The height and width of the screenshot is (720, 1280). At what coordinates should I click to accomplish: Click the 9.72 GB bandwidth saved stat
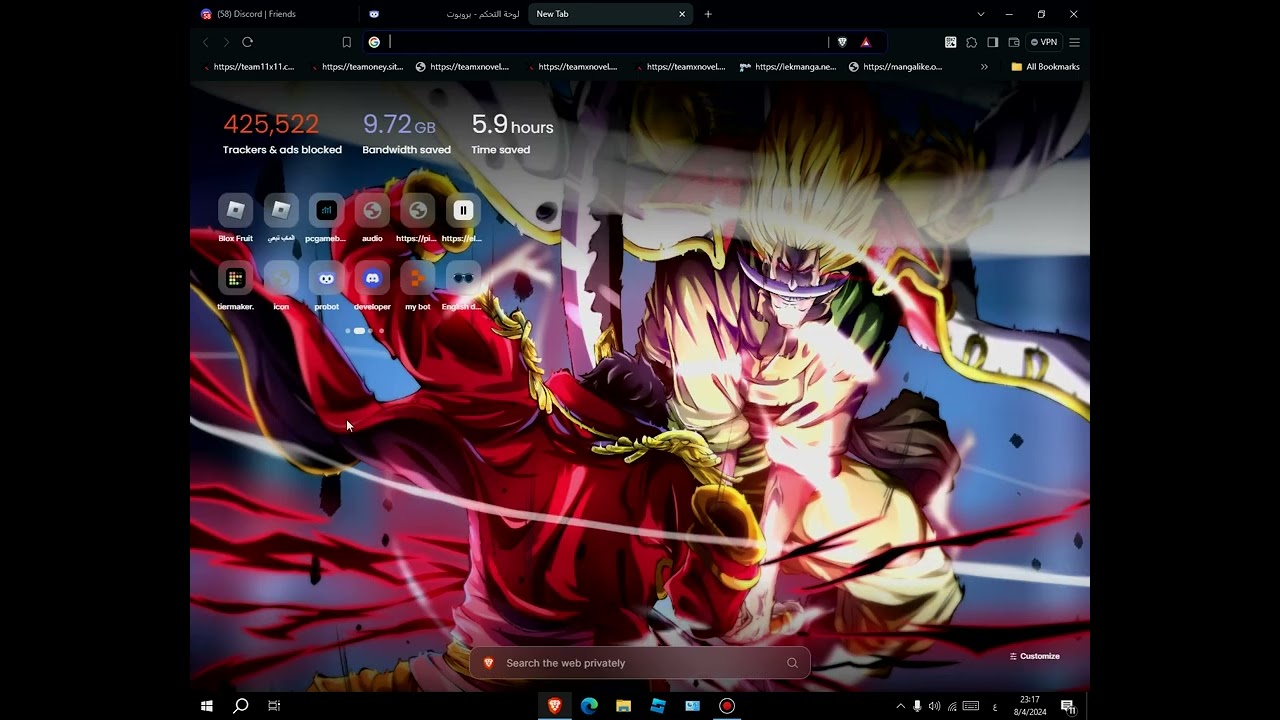click(406, 133)
